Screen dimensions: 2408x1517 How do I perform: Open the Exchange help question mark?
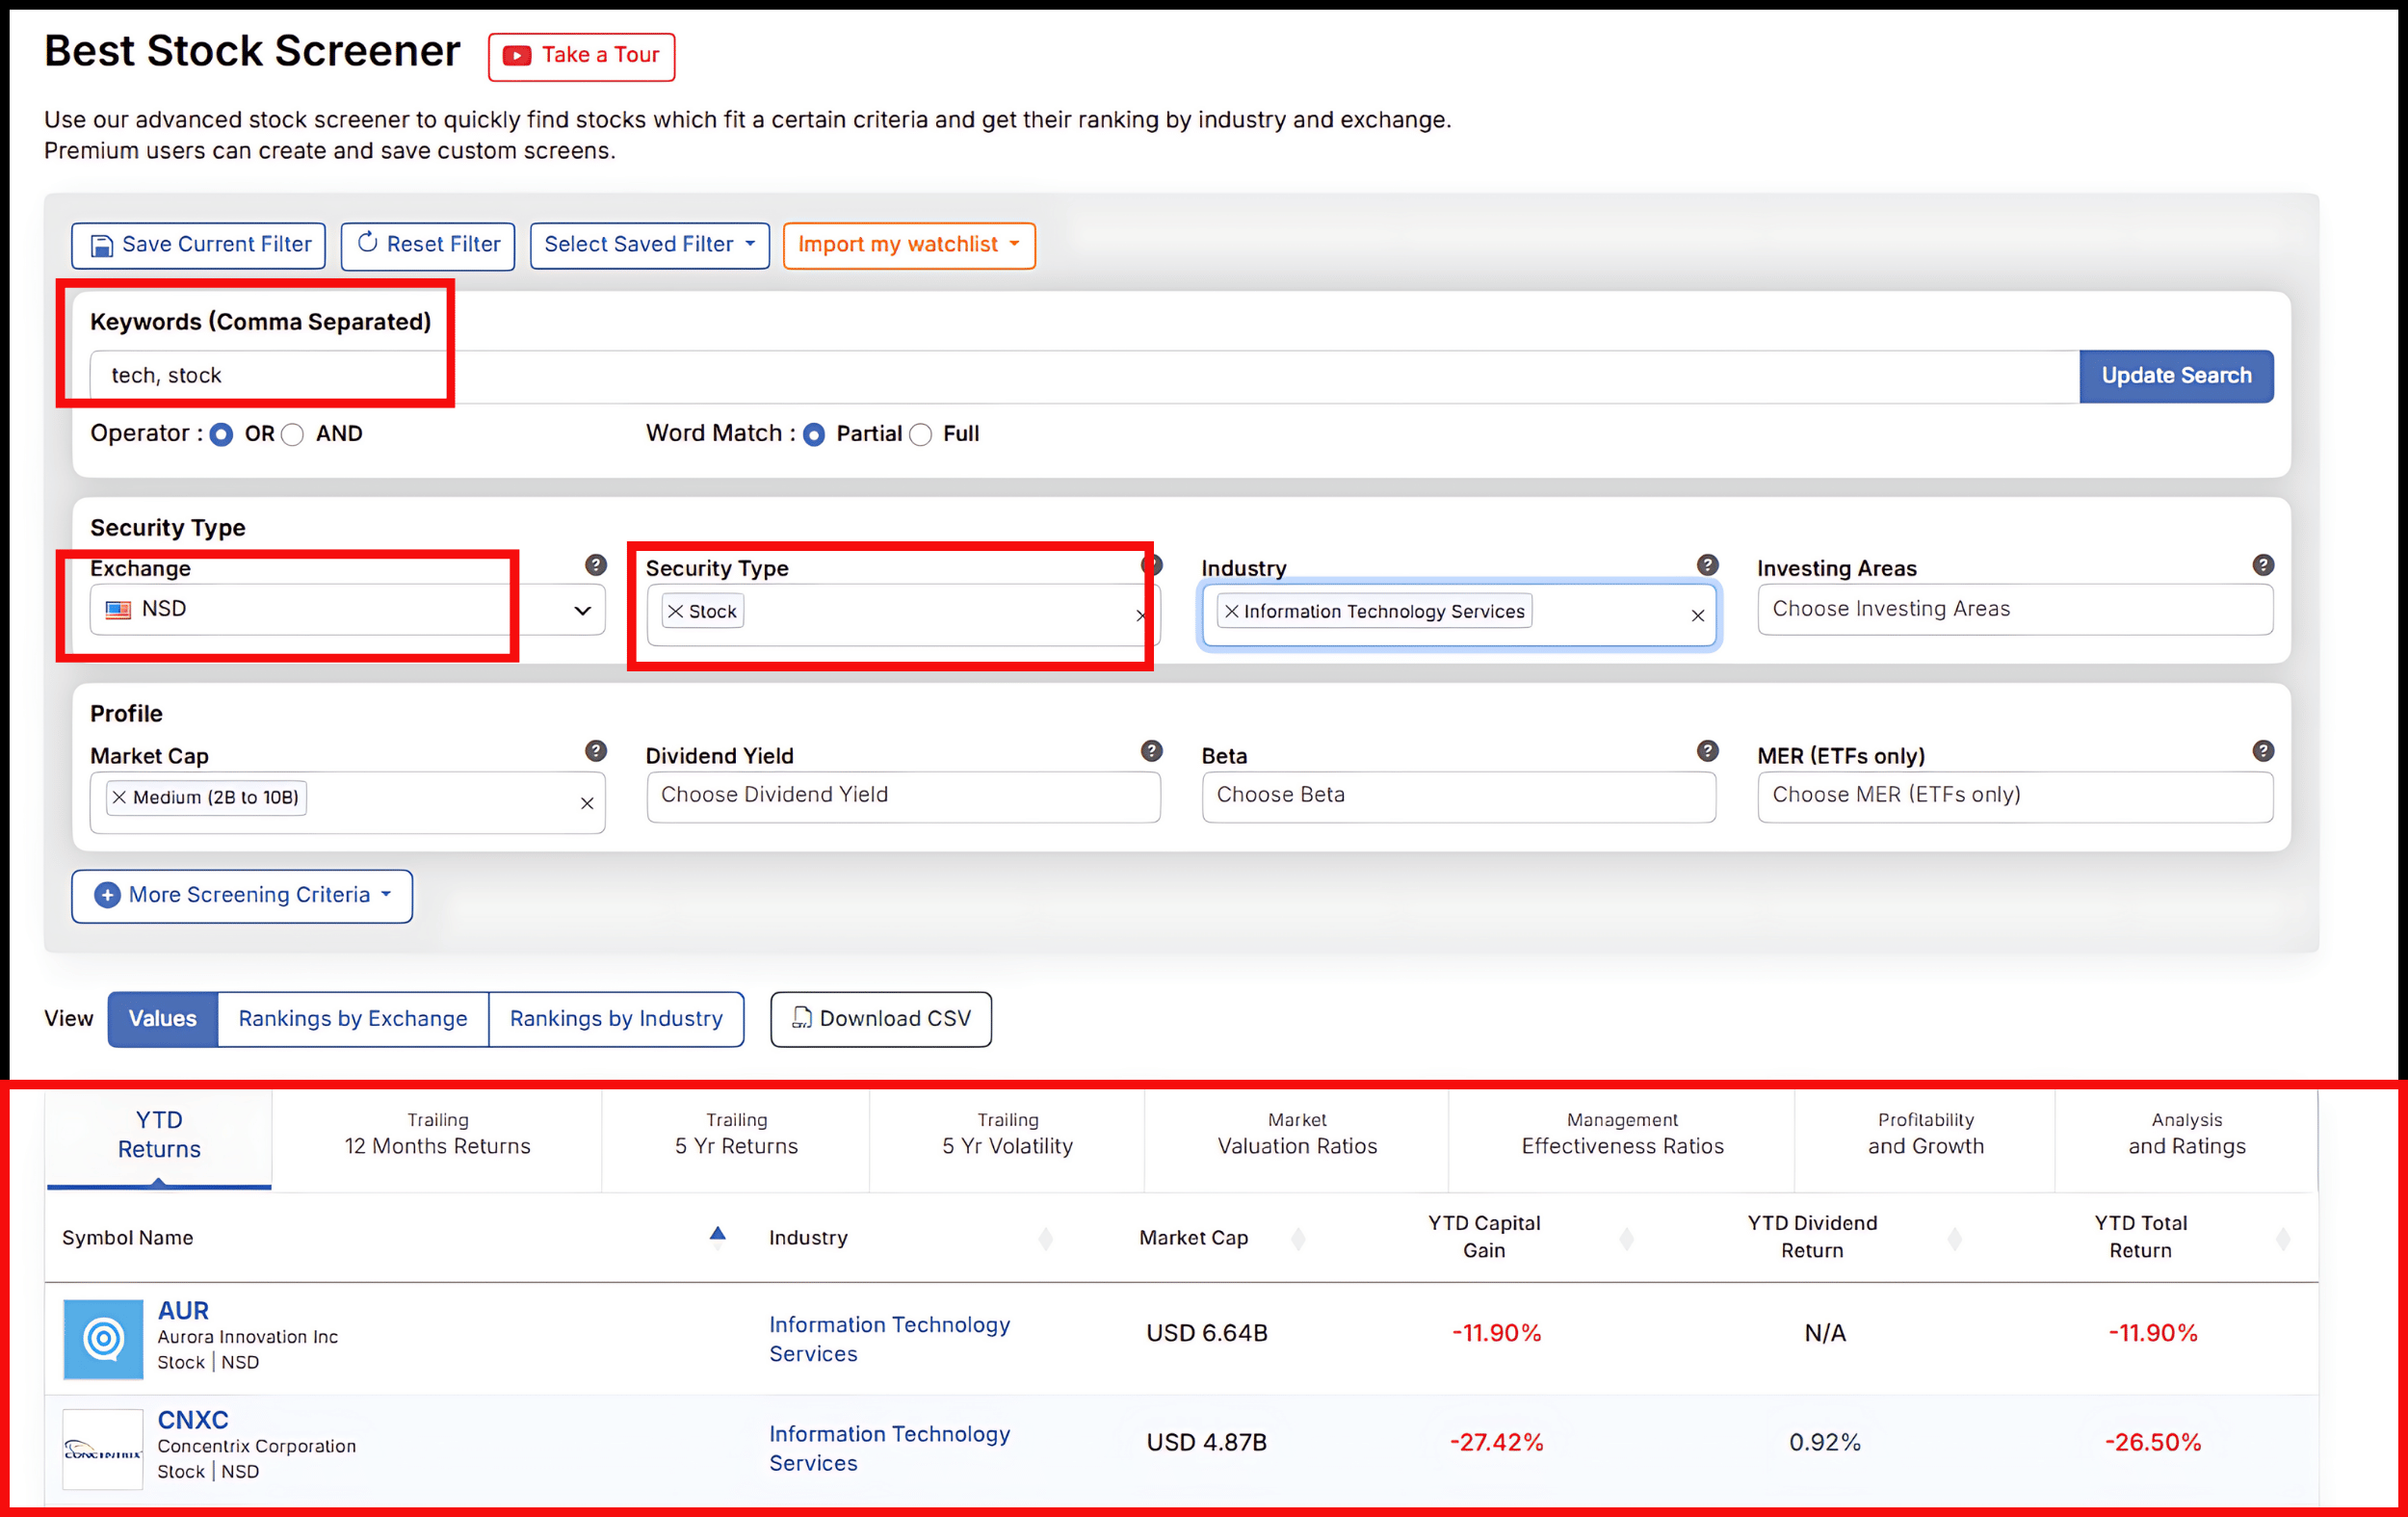click(595, 565)
